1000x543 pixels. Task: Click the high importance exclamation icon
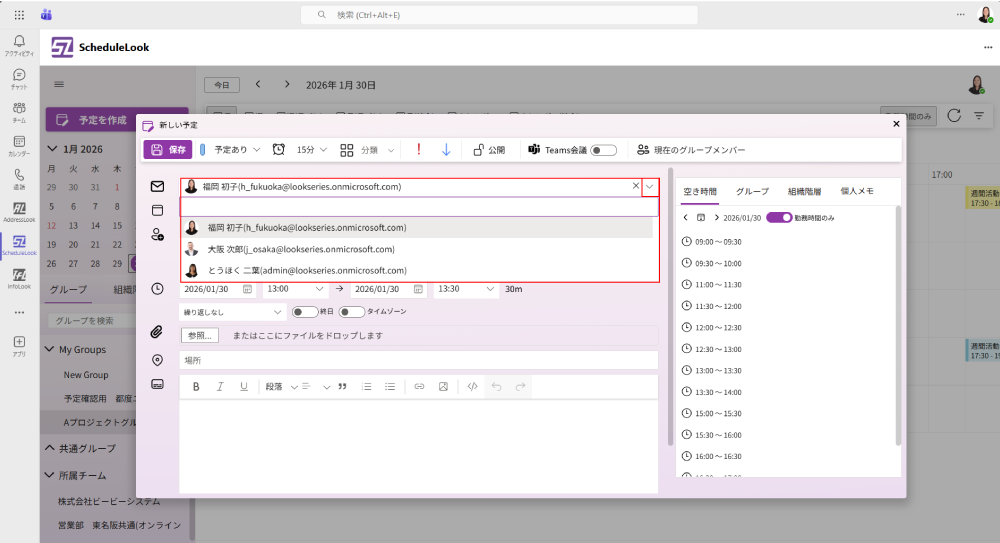[x=418, y=150]
